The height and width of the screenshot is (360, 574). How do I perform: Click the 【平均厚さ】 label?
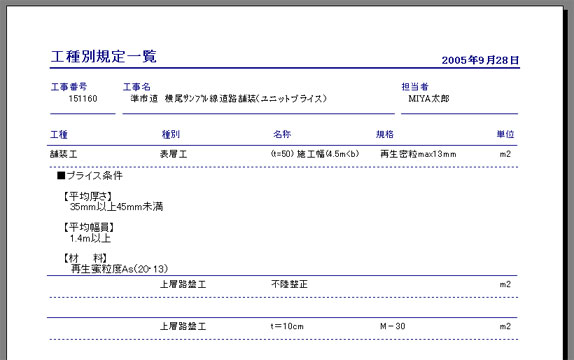tap(87, 197)
